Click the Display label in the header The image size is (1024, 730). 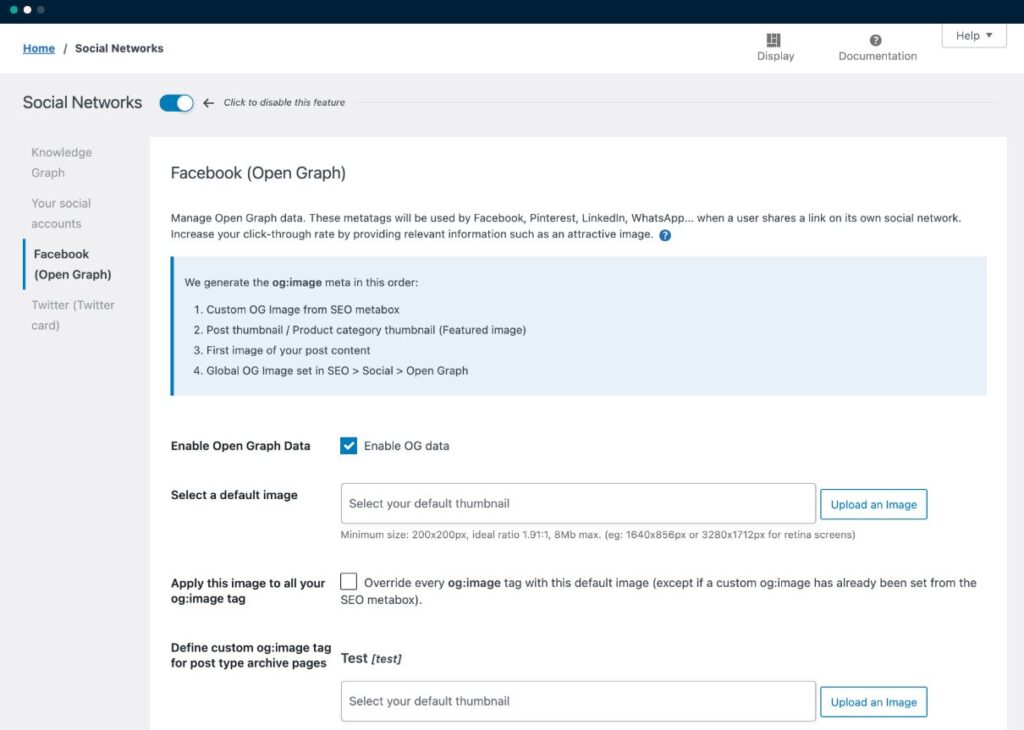(x=775, y=57)
